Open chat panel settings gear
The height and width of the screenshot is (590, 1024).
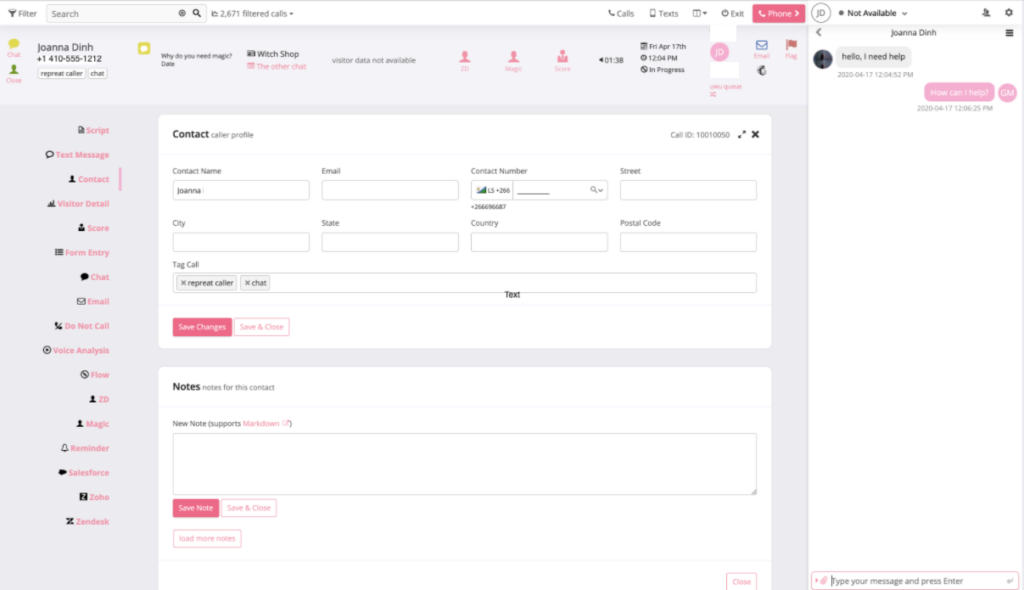[x=1008, y=13]
